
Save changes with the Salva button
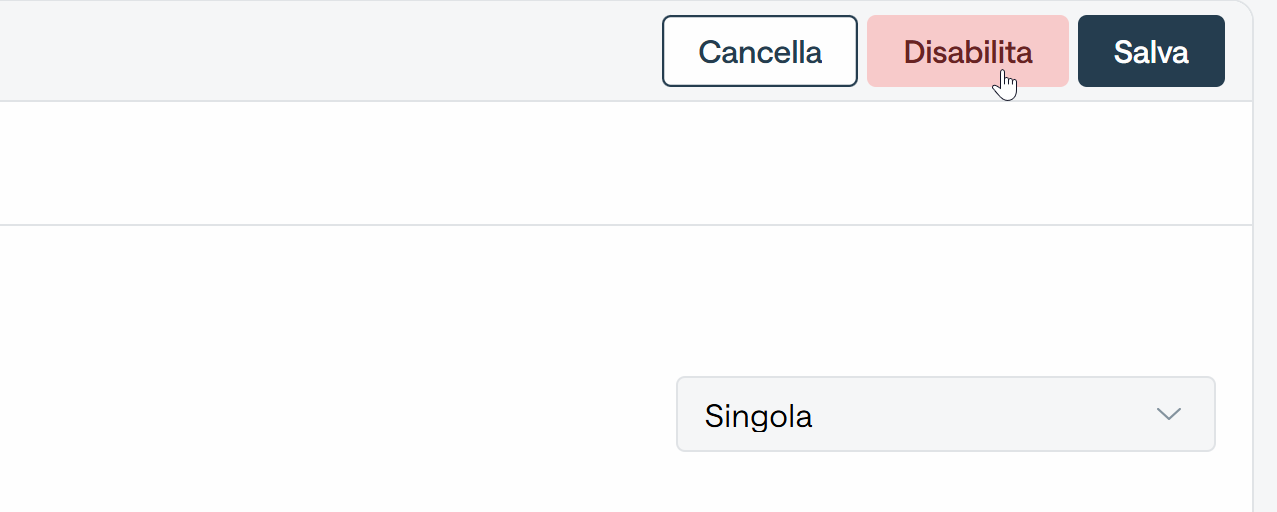pos(1151,51)
